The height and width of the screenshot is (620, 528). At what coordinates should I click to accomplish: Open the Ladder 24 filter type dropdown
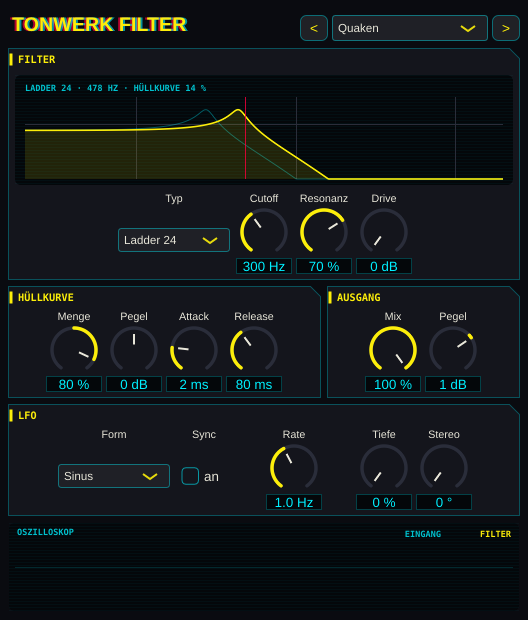(174, 240)
